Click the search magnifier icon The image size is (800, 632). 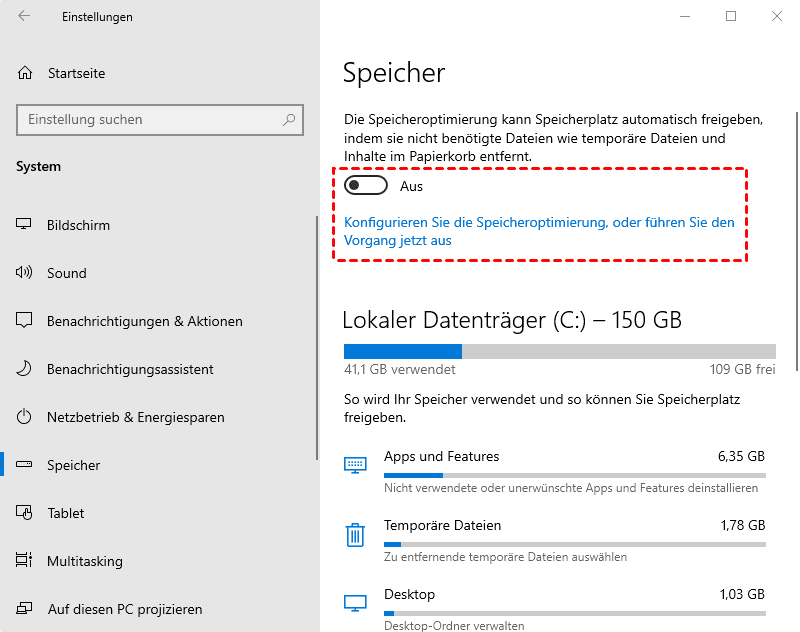(x=290, y=119)
